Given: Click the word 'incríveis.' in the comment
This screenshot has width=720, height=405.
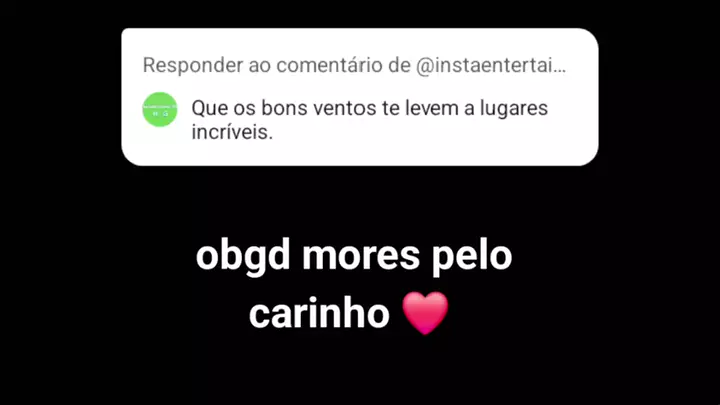Looking at the screenshot, I should click(x=232, y=132).
